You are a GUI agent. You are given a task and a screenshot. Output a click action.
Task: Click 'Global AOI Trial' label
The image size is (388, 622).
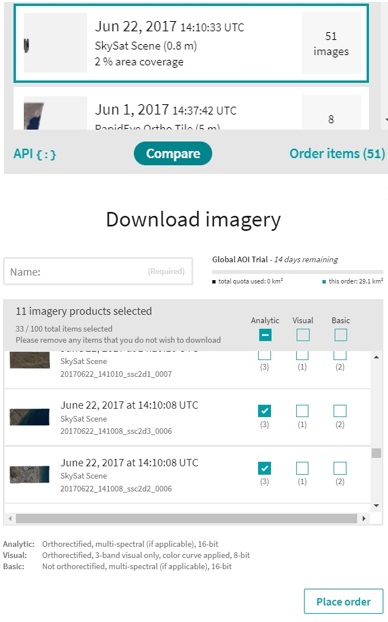point(240,259)
